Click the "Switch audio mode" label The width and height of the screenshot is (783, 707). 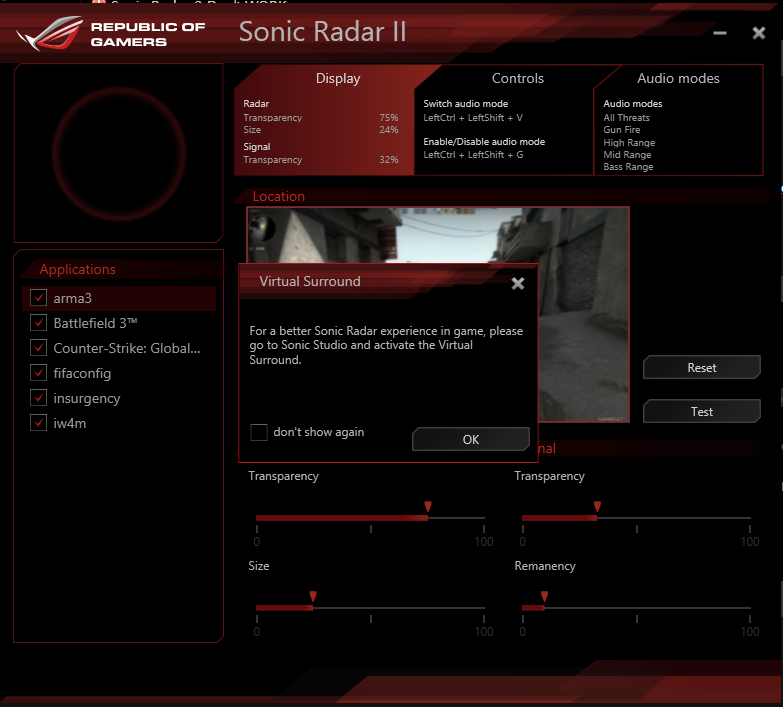465,104
